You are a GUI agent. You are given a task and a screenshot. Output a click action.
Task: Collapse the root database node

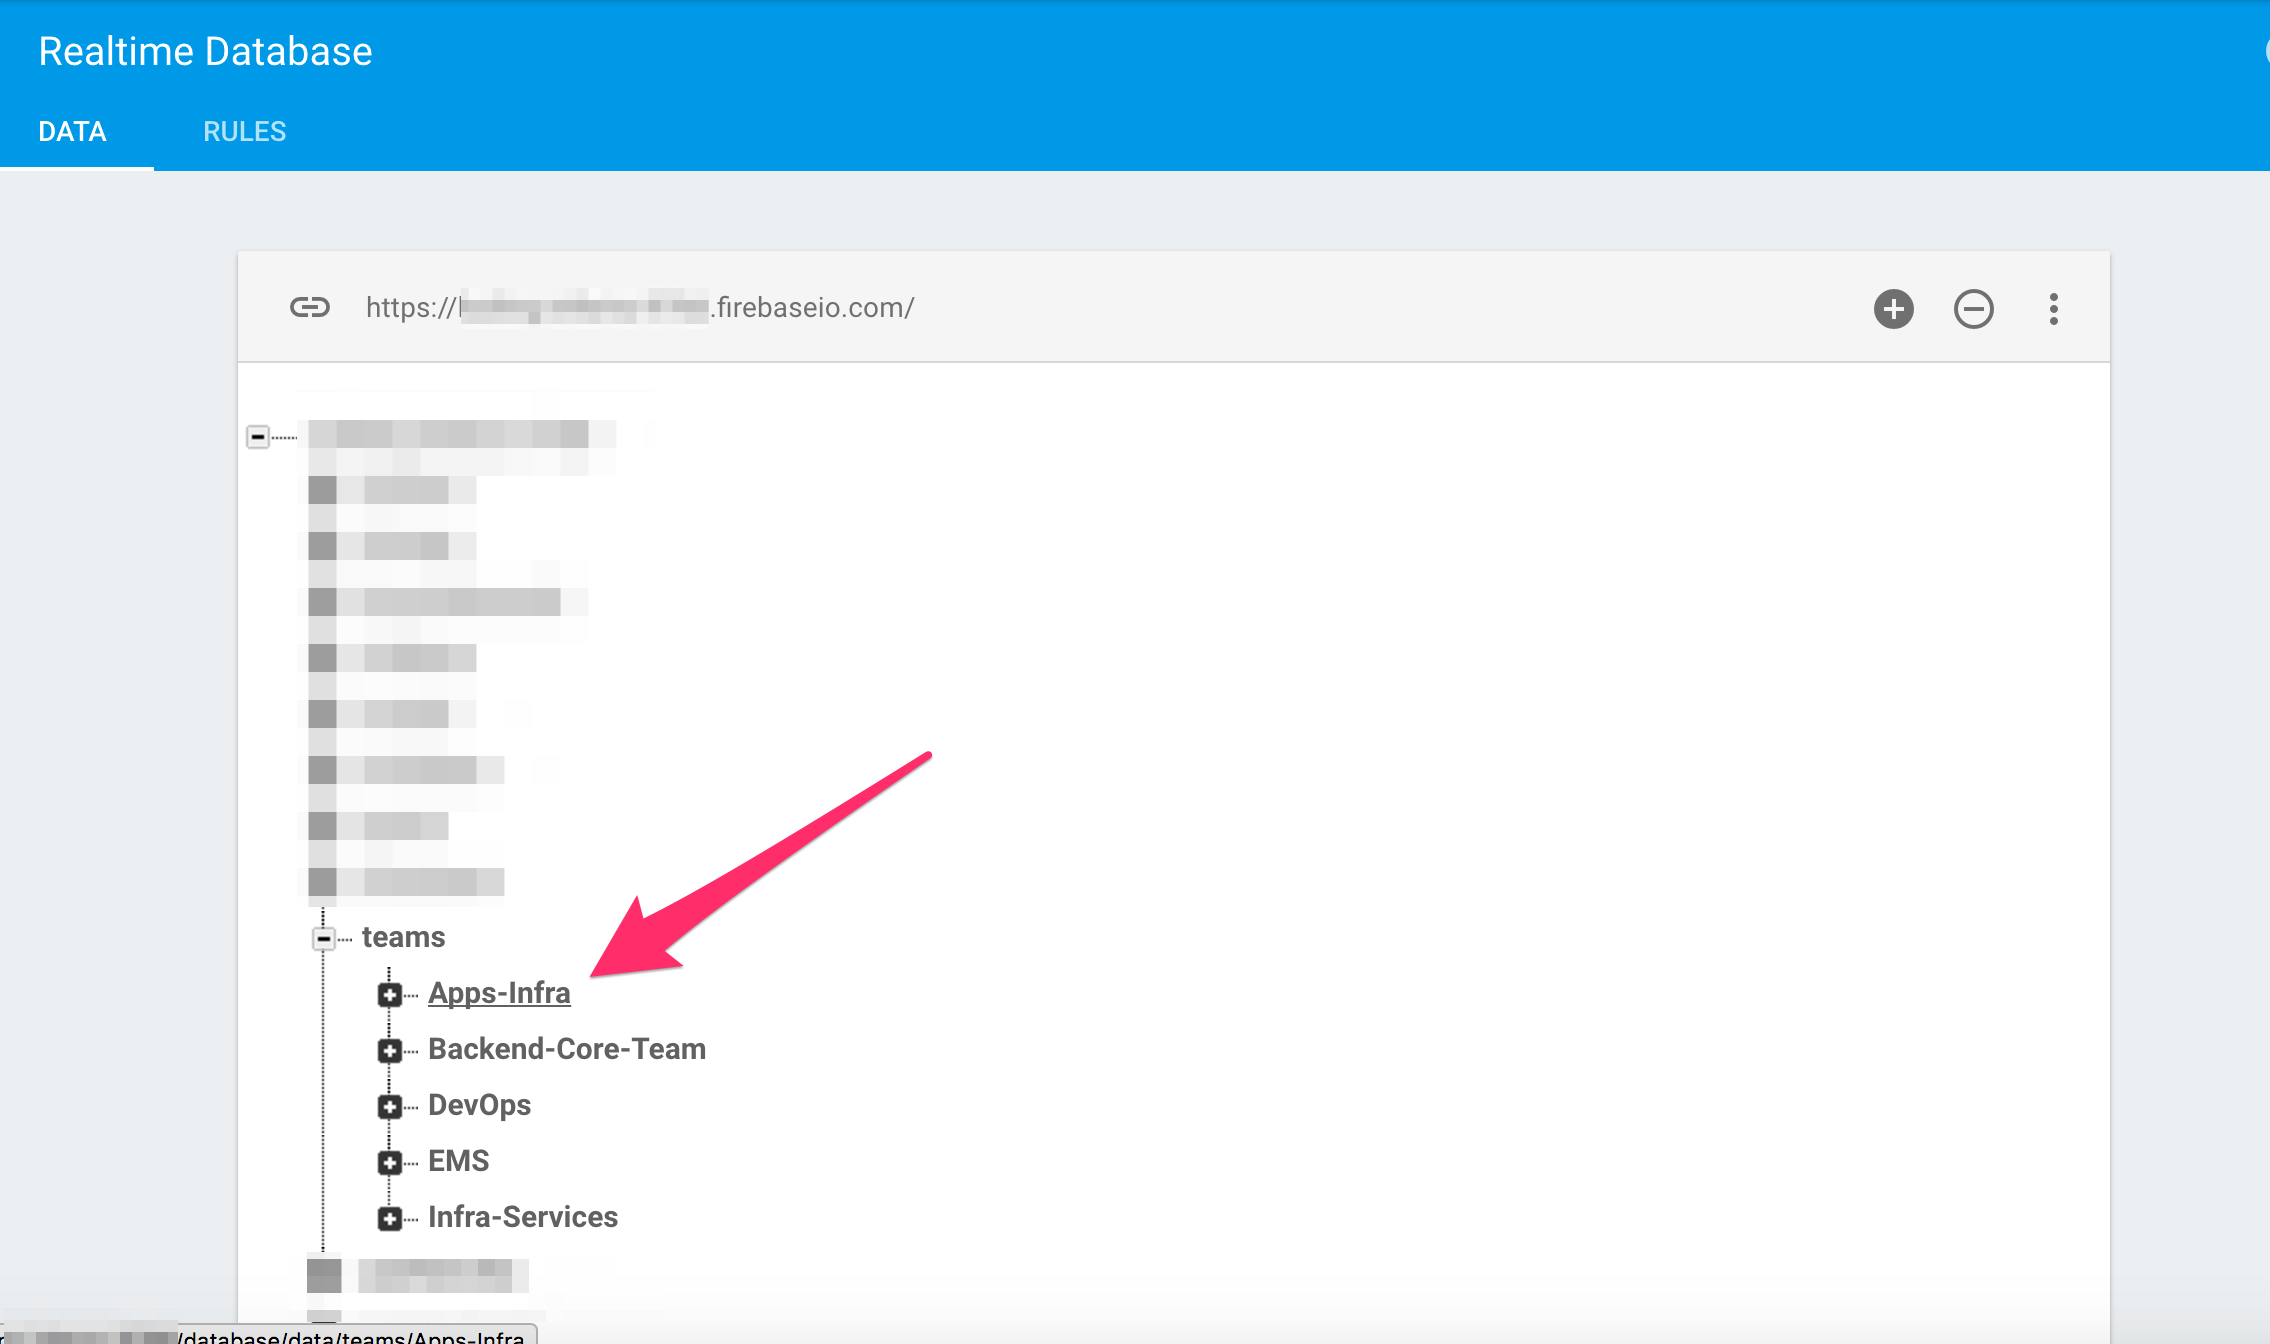click(x=258, y=437)
